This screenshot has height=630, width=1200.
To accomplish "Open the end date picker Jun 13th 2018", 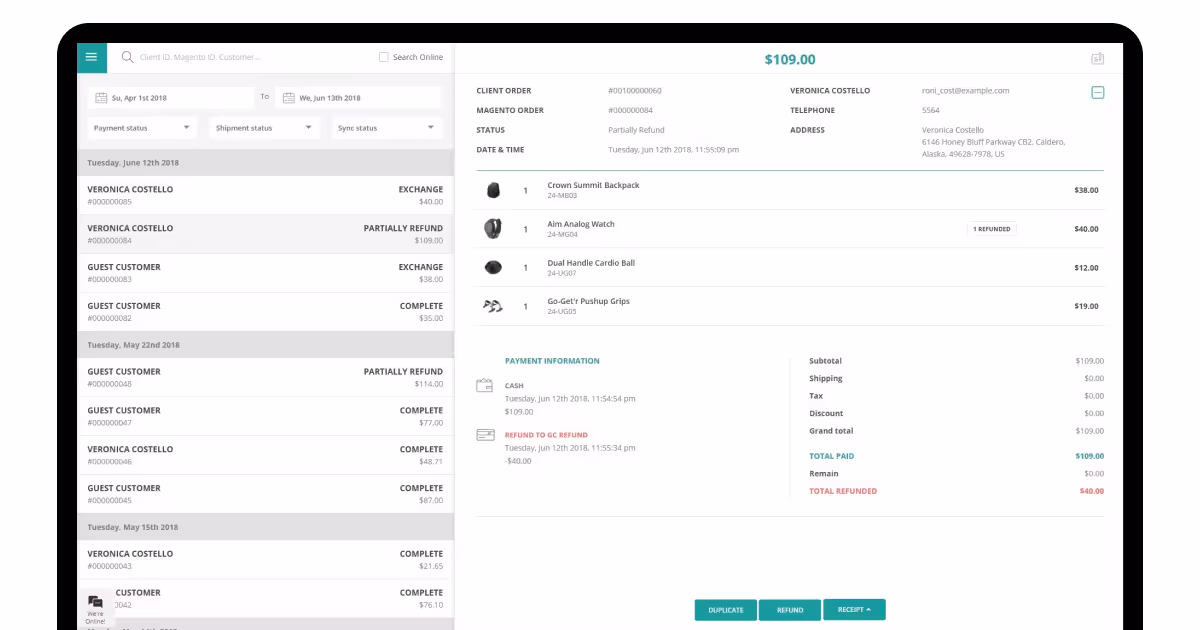I will pos(358,98).
